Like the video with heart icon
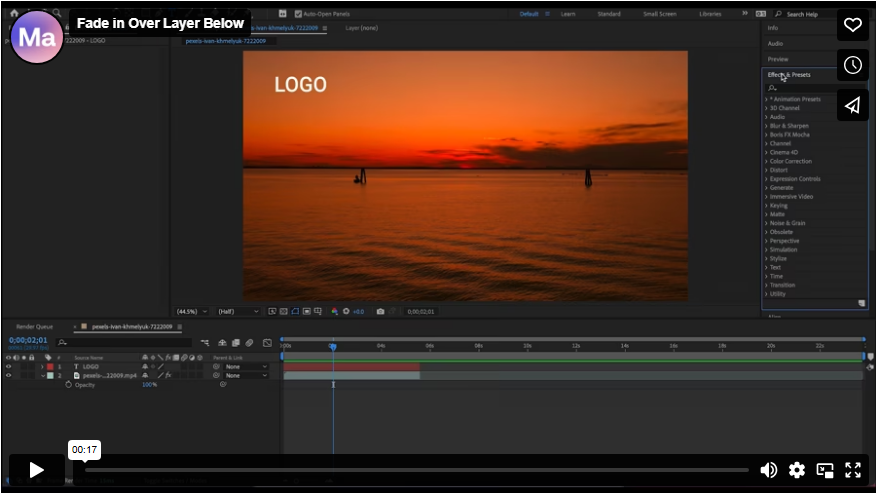 point(852,25)
